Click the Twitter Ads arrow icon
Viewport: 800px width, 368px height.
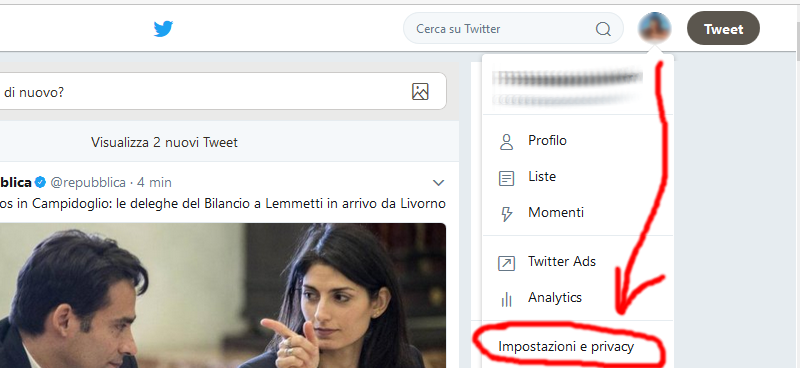506,263
